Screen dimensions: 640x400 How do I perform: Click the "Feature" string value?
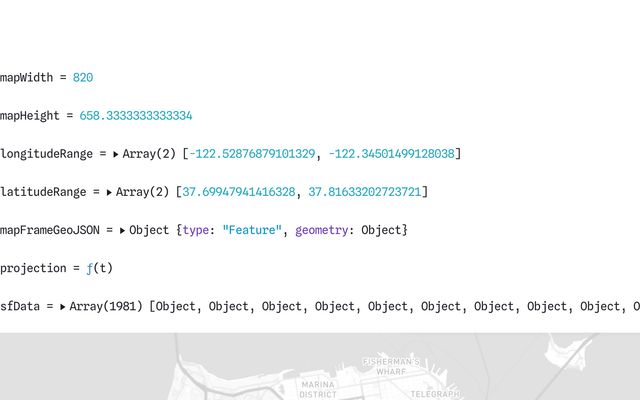(251, 230)
